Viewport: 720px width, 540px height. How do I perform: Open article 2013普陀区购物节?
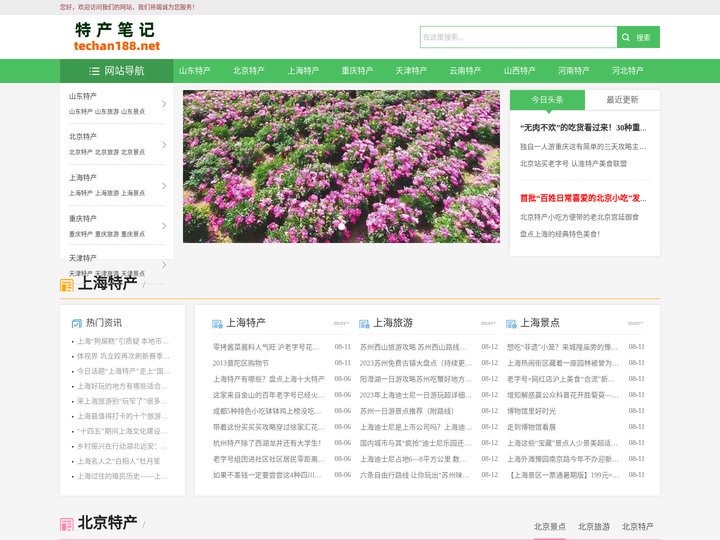click(241, 363)
